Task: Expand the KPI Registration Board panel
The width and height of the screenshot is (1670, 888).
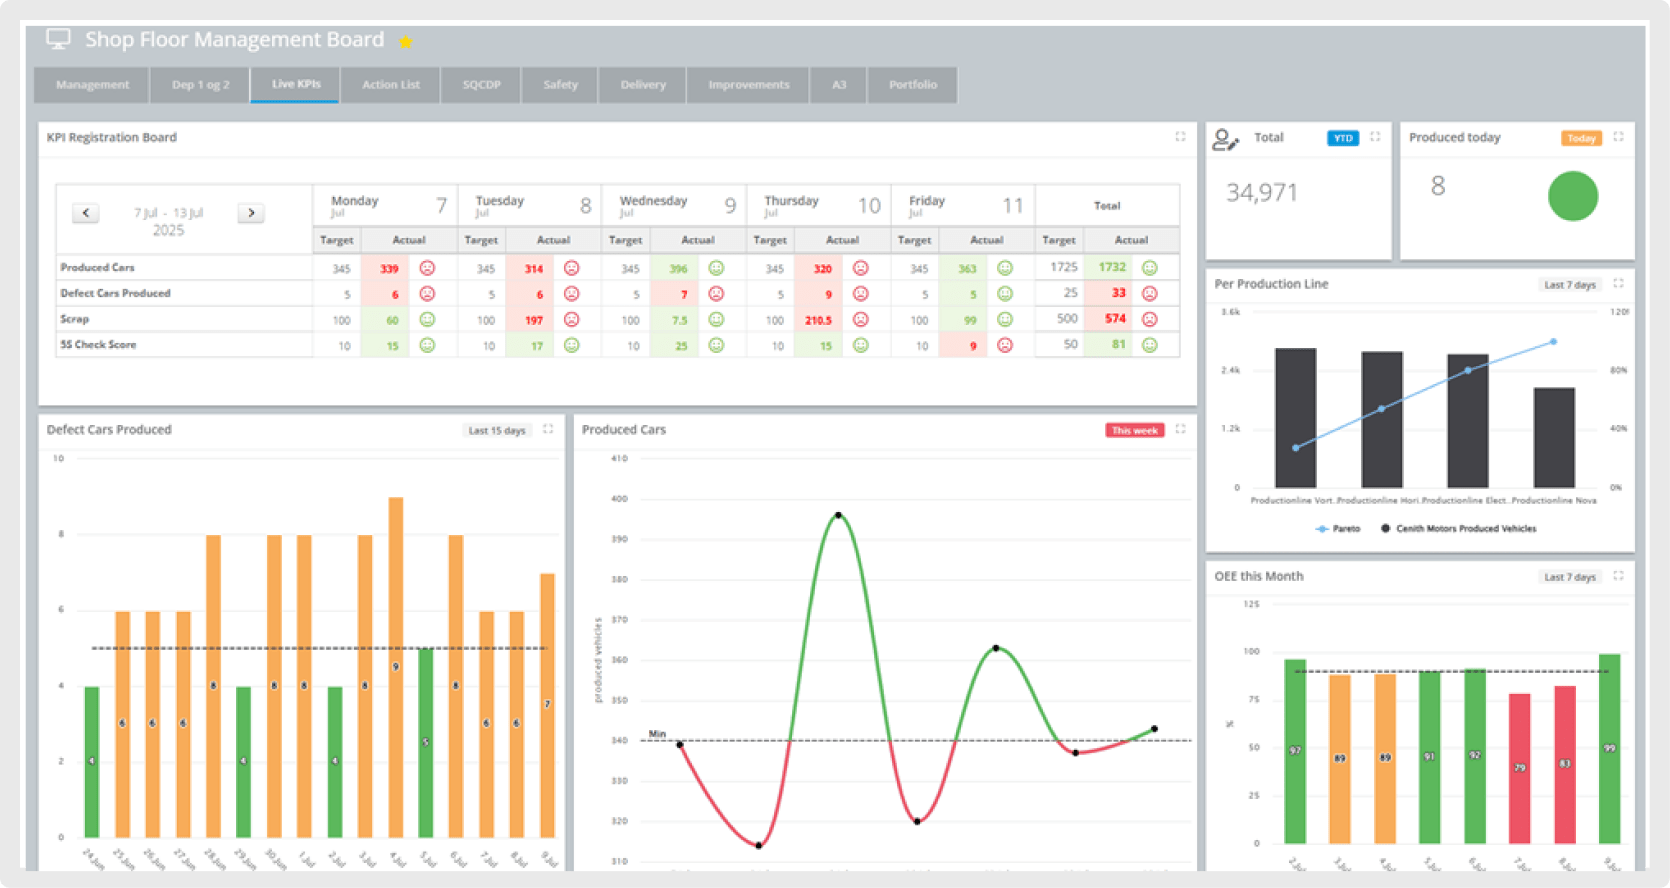Action: [1180, 137]
